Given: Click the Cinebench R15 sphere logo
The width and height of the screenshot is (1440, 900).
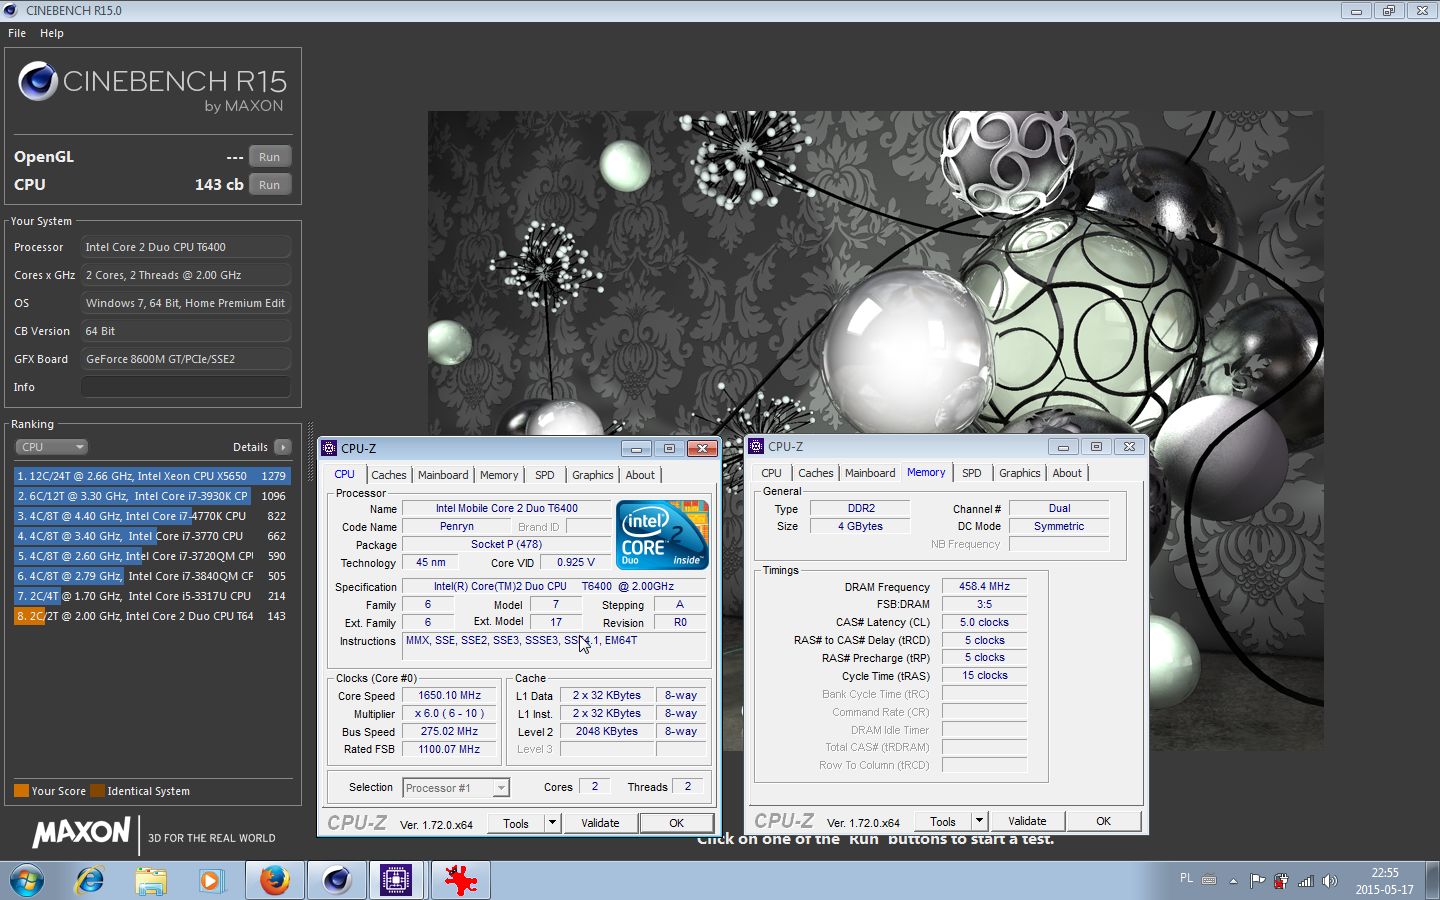Looking at the screenshot, I should pyautogui.click(x=38, y=81).
